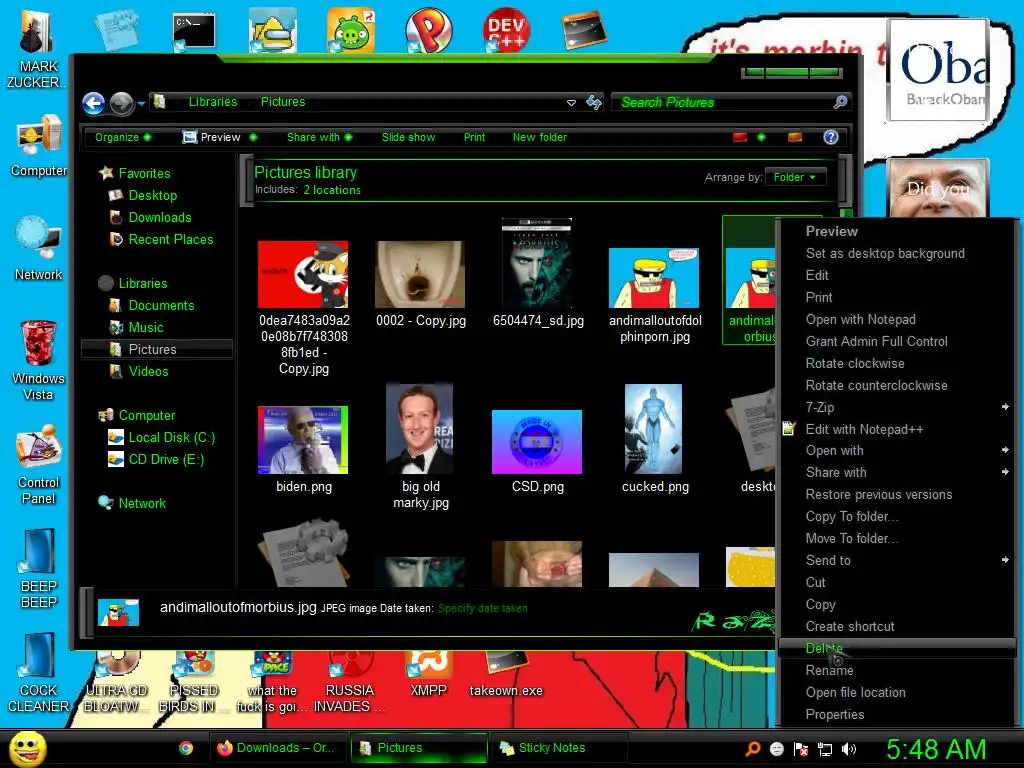
Task: Open the command prompt desktop shortcut
Action: coord(194,31)
